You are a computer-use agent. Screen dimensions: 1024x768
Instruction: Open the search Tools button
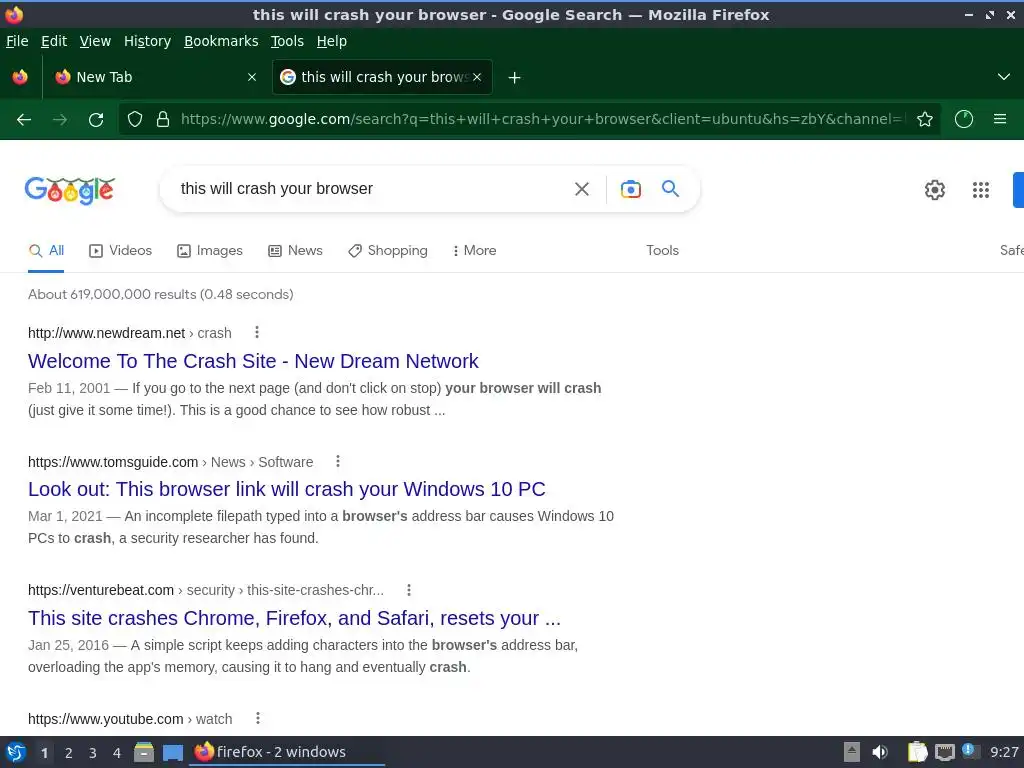pos(662,251)
